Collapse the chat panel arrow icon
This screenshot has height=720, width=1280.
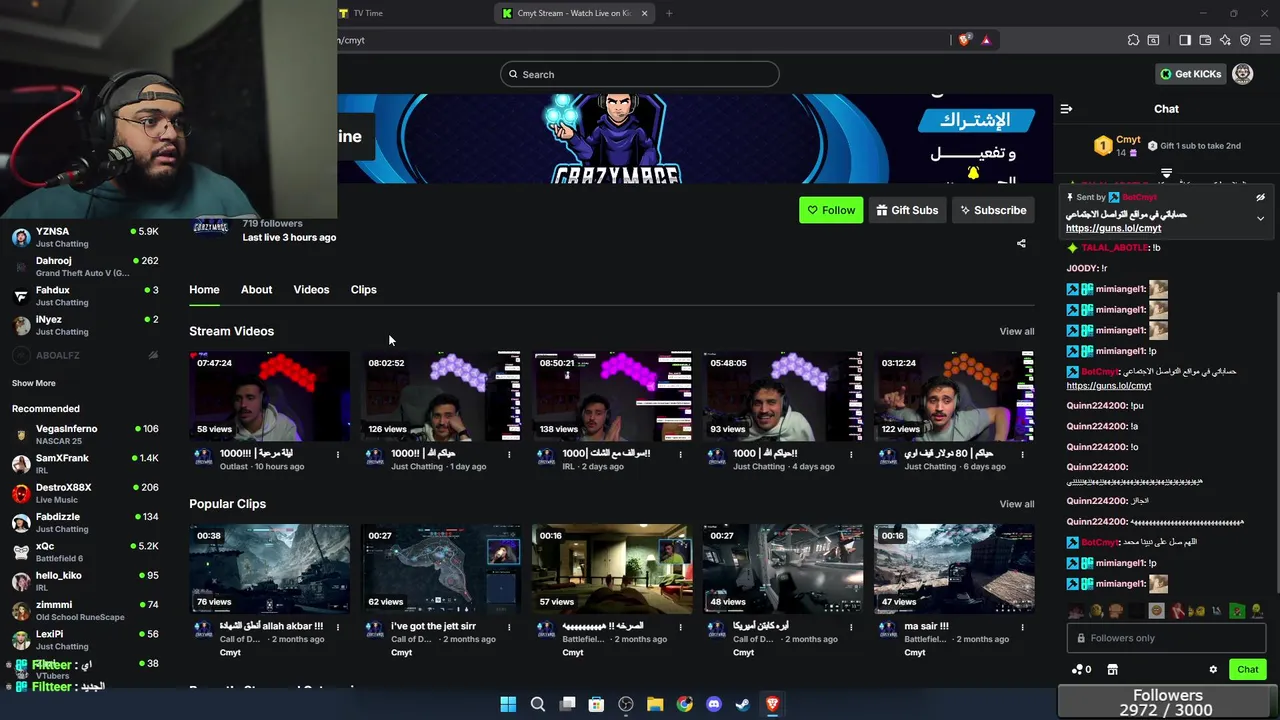(x=1066, y=109)
